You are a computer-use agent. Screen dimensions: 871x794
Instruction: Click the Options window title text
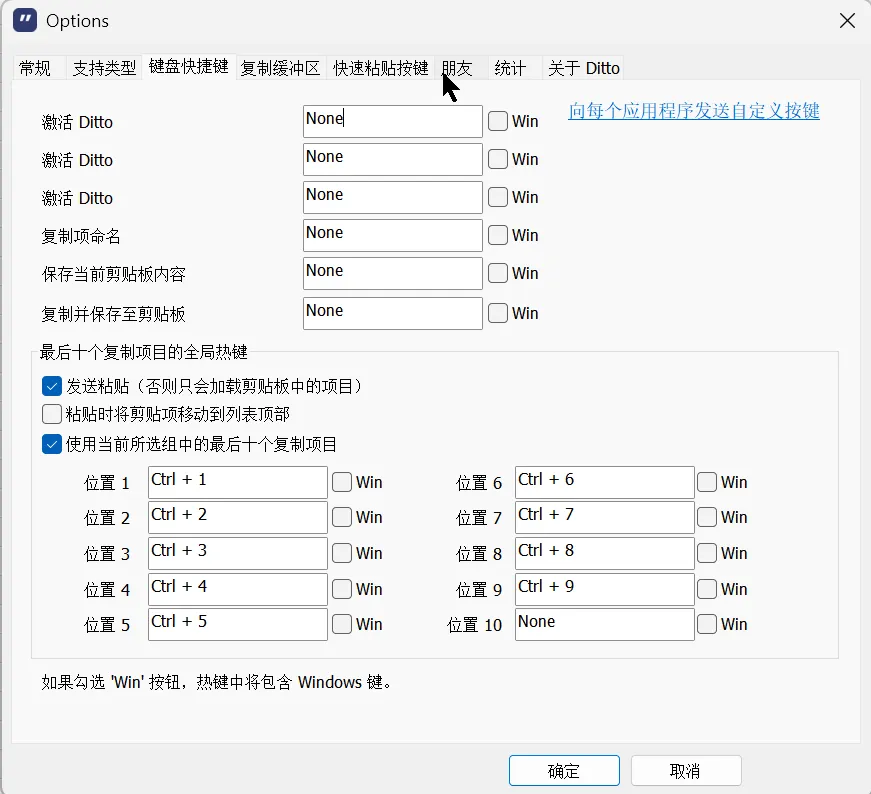77,21
